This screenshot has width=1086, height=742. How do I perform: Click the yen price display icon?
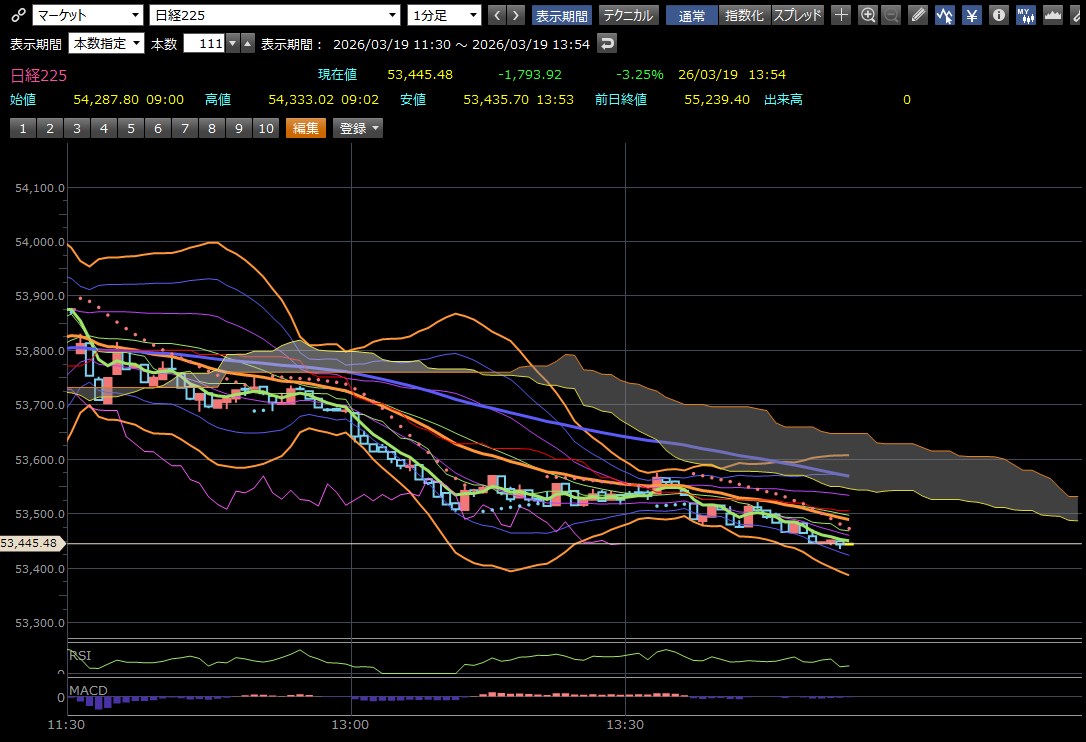(971, 15)
